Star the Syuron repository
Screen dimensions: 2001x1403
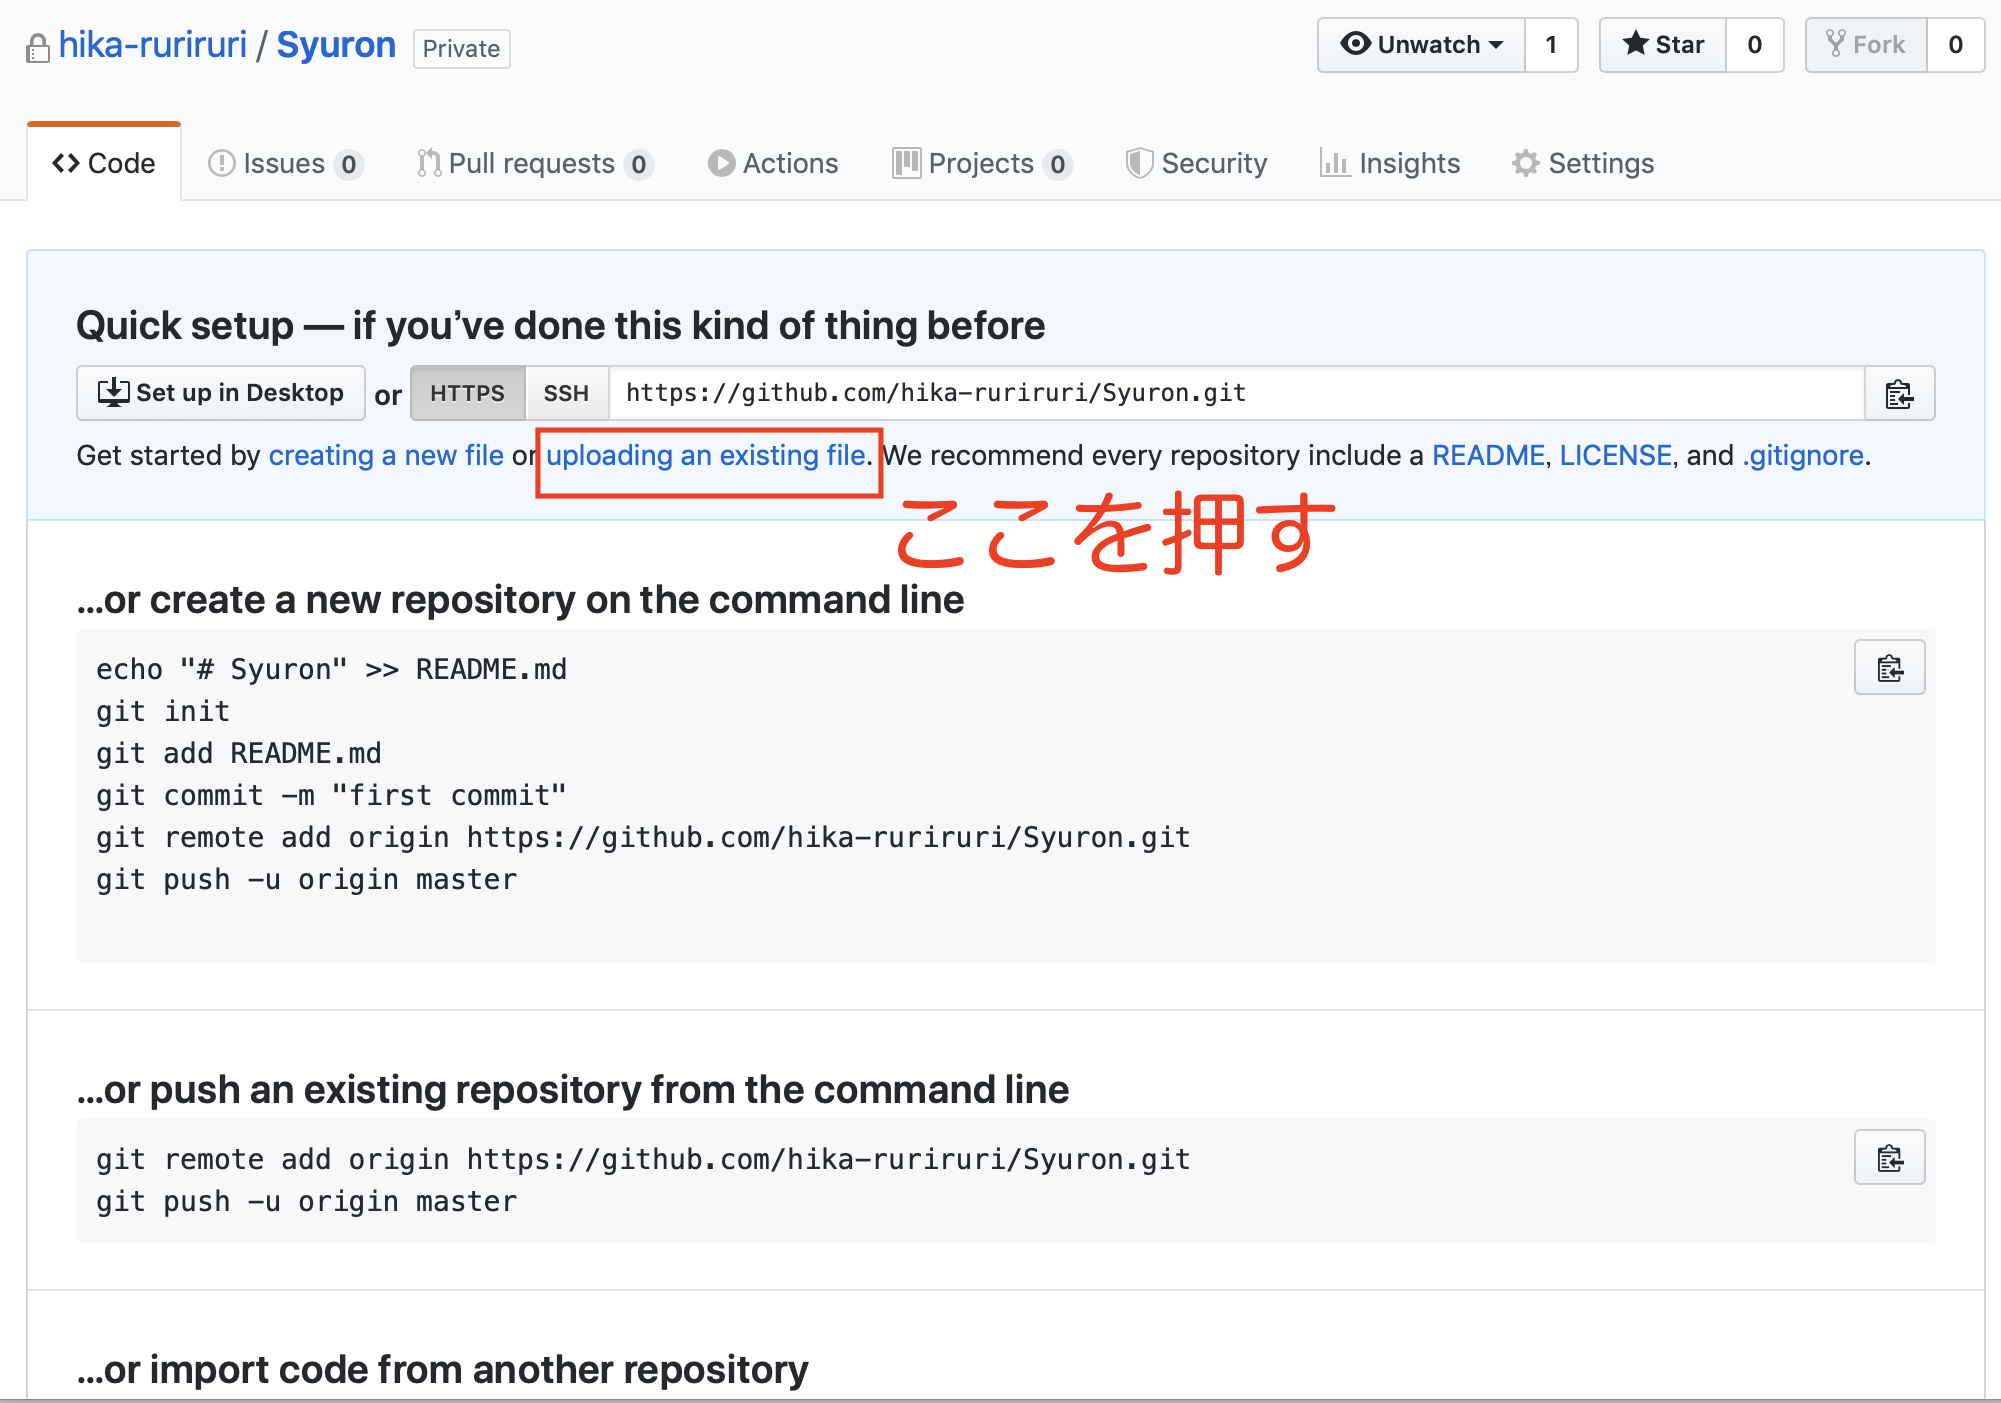[x=1661, y=44]
